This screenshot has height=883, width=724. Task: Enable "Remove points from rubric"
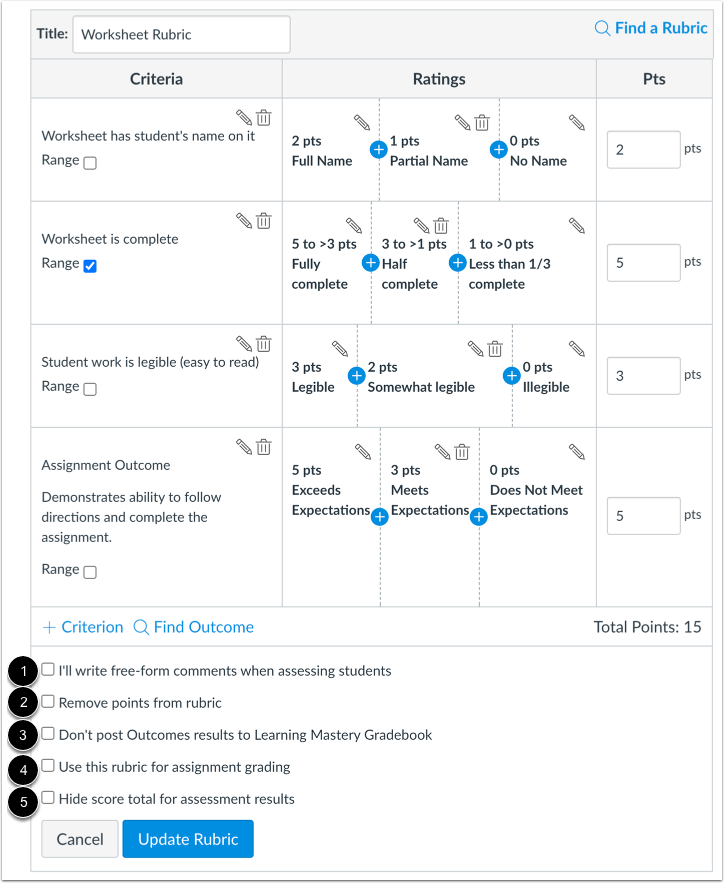tap(47, 703)
